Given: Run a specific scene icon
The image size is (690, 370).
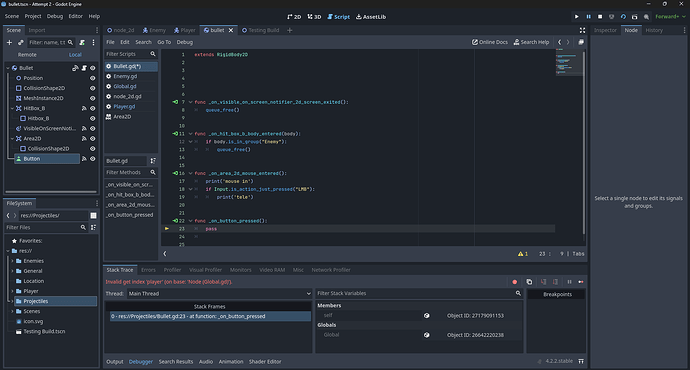Looking at the screenshot, I should [x=635, y=17].
